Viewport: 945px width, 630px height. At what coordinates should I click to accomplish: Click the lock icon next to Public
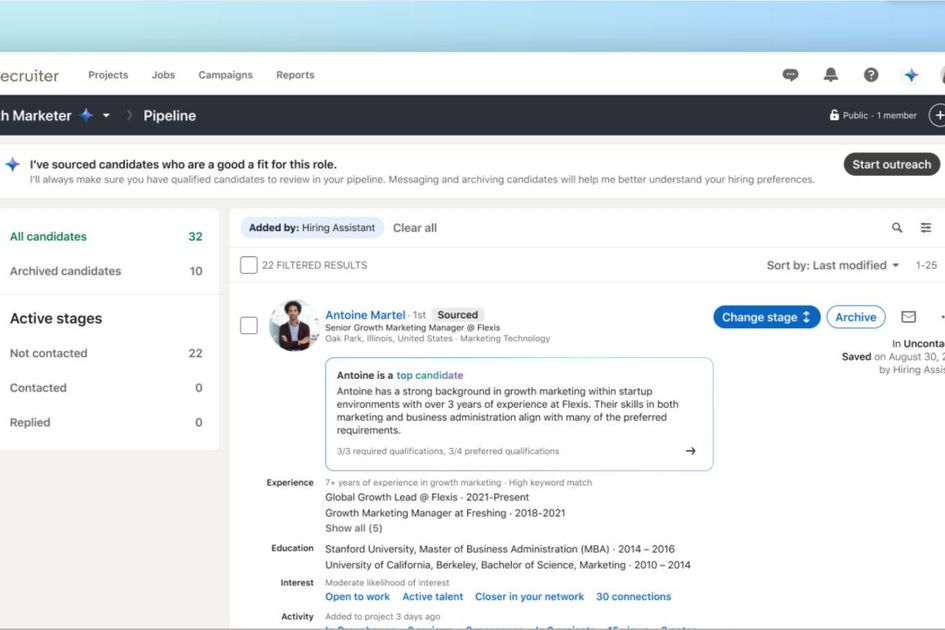tap(834, 115)
